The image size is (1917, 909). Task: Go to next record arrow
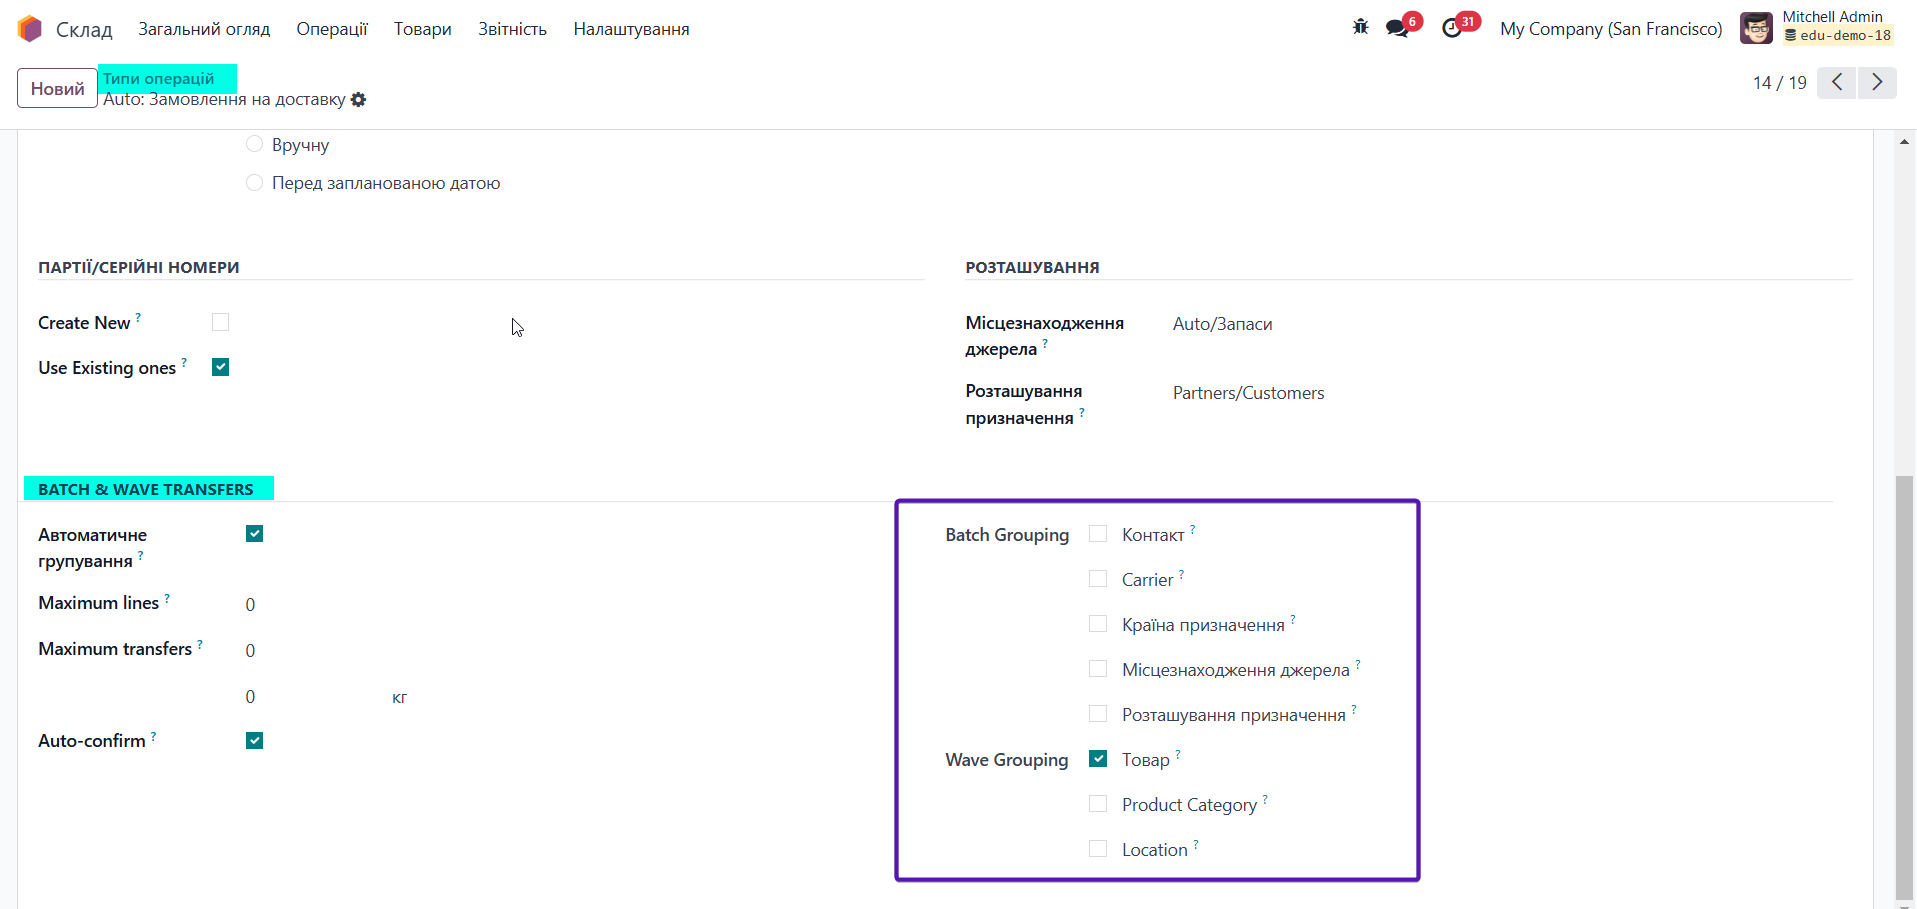[x=1877, y=82]
